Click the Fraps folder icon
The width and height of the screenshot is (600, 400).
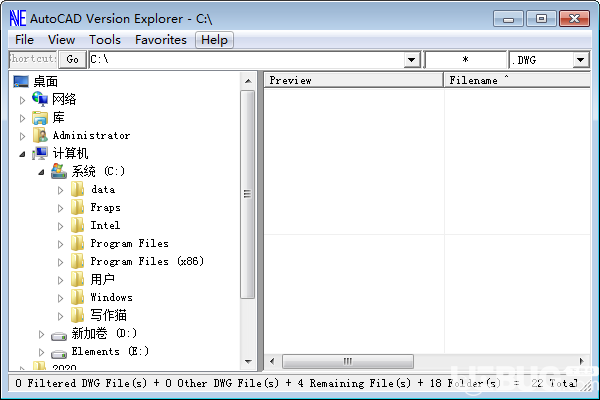point(78,207)
